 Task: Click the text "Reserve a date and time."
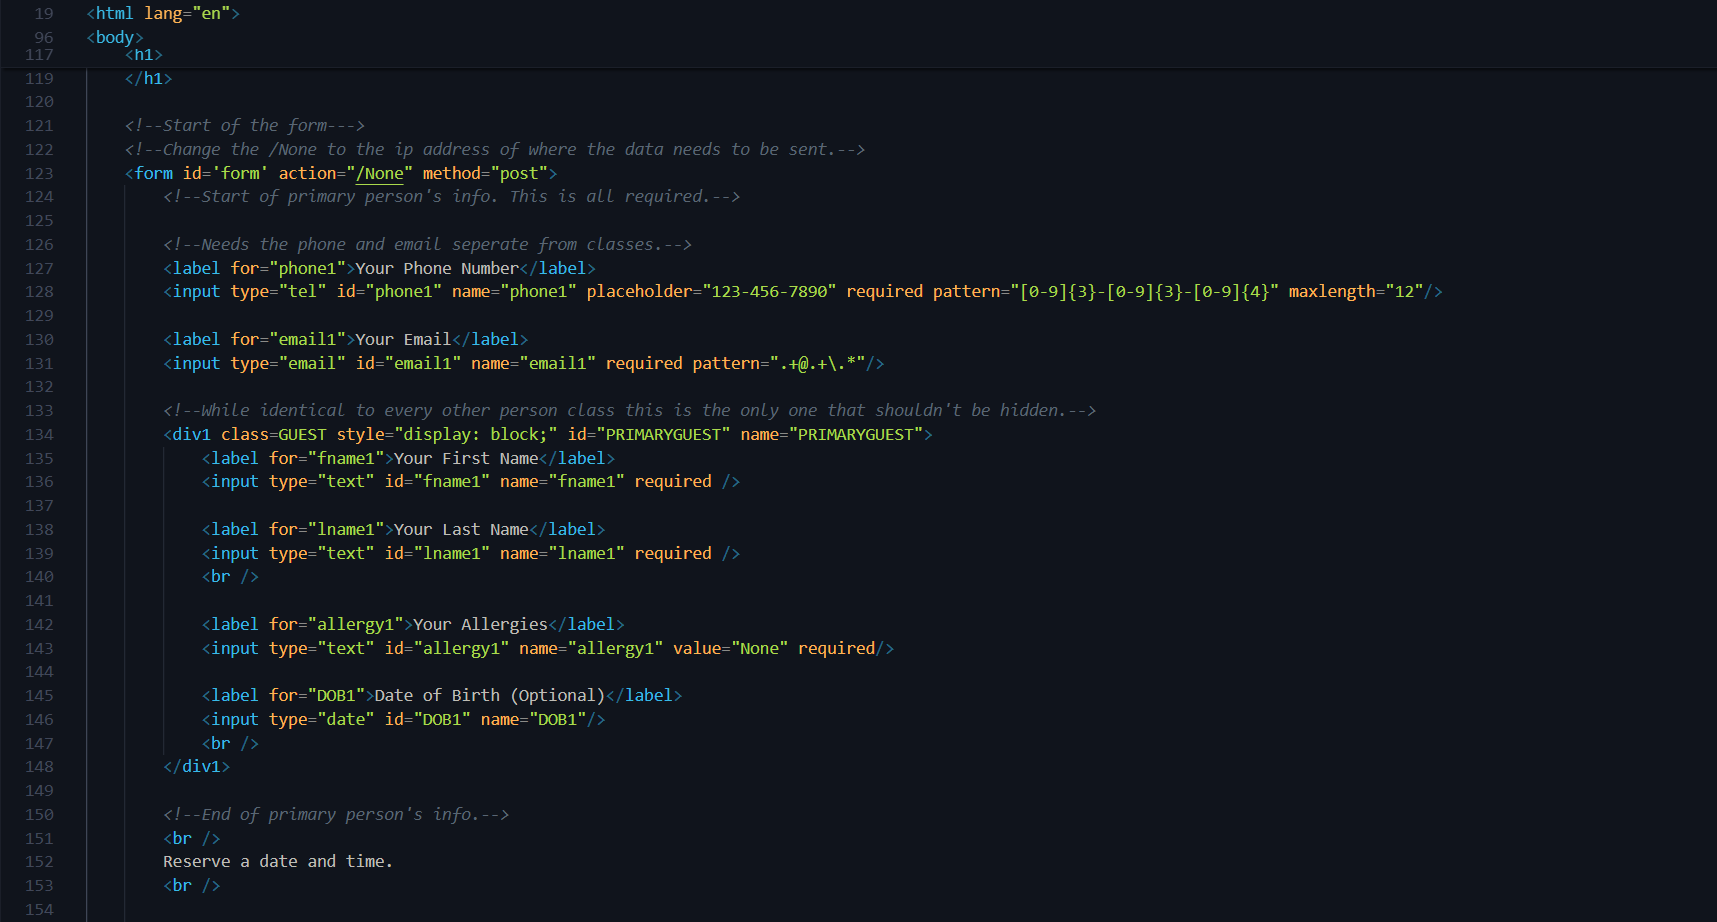click(x=278, y=862)
